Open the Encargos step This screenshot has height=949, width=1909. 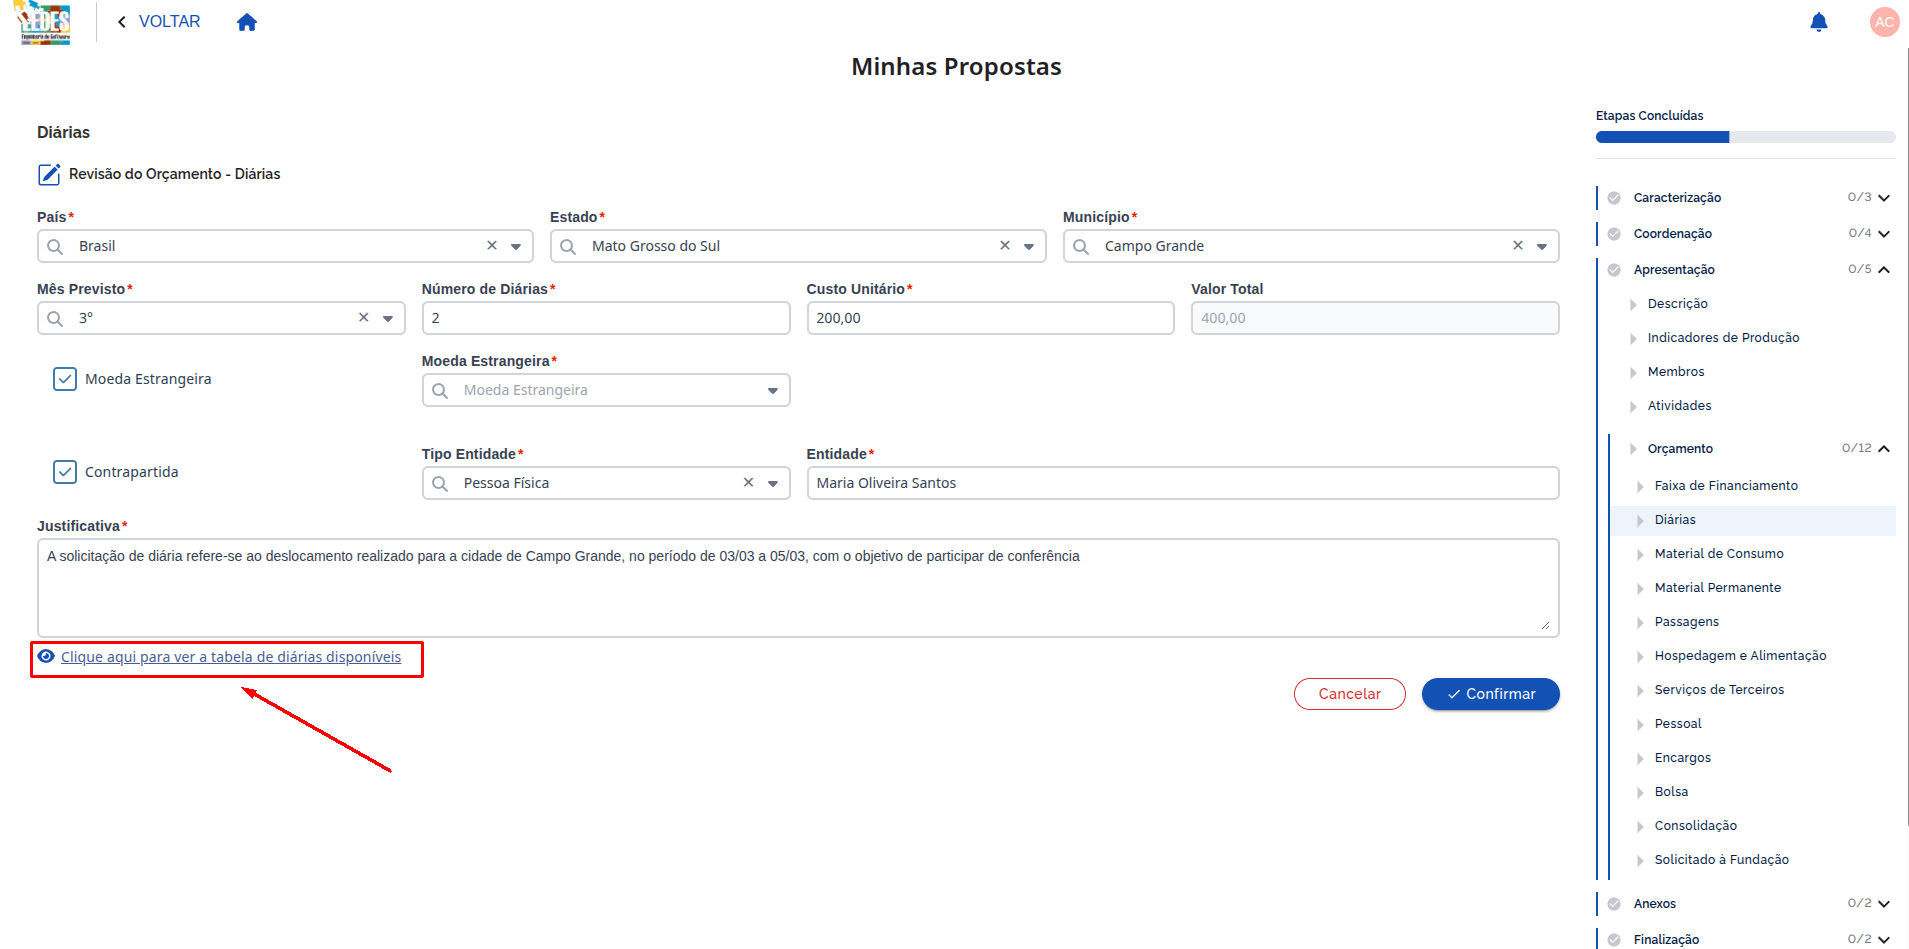(x=1682, y=758)
